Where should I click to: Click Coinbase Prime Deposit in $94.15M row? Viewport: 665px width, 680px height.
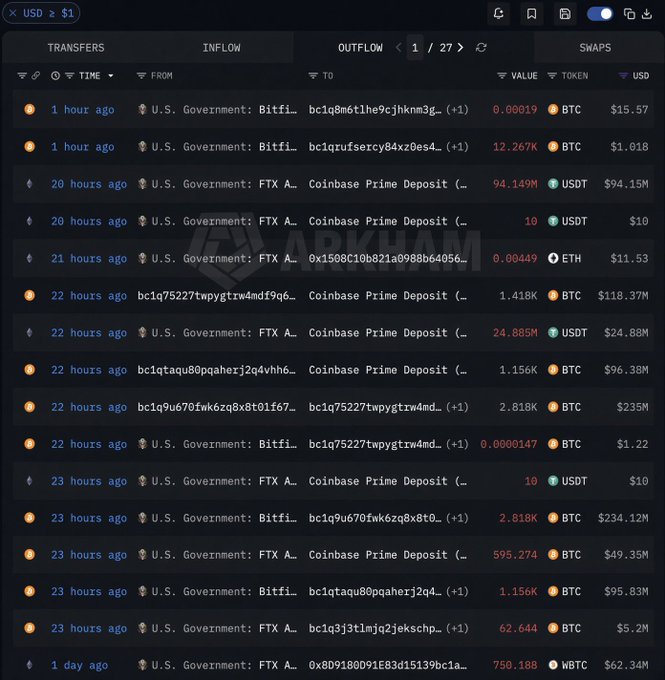(387, 184)
